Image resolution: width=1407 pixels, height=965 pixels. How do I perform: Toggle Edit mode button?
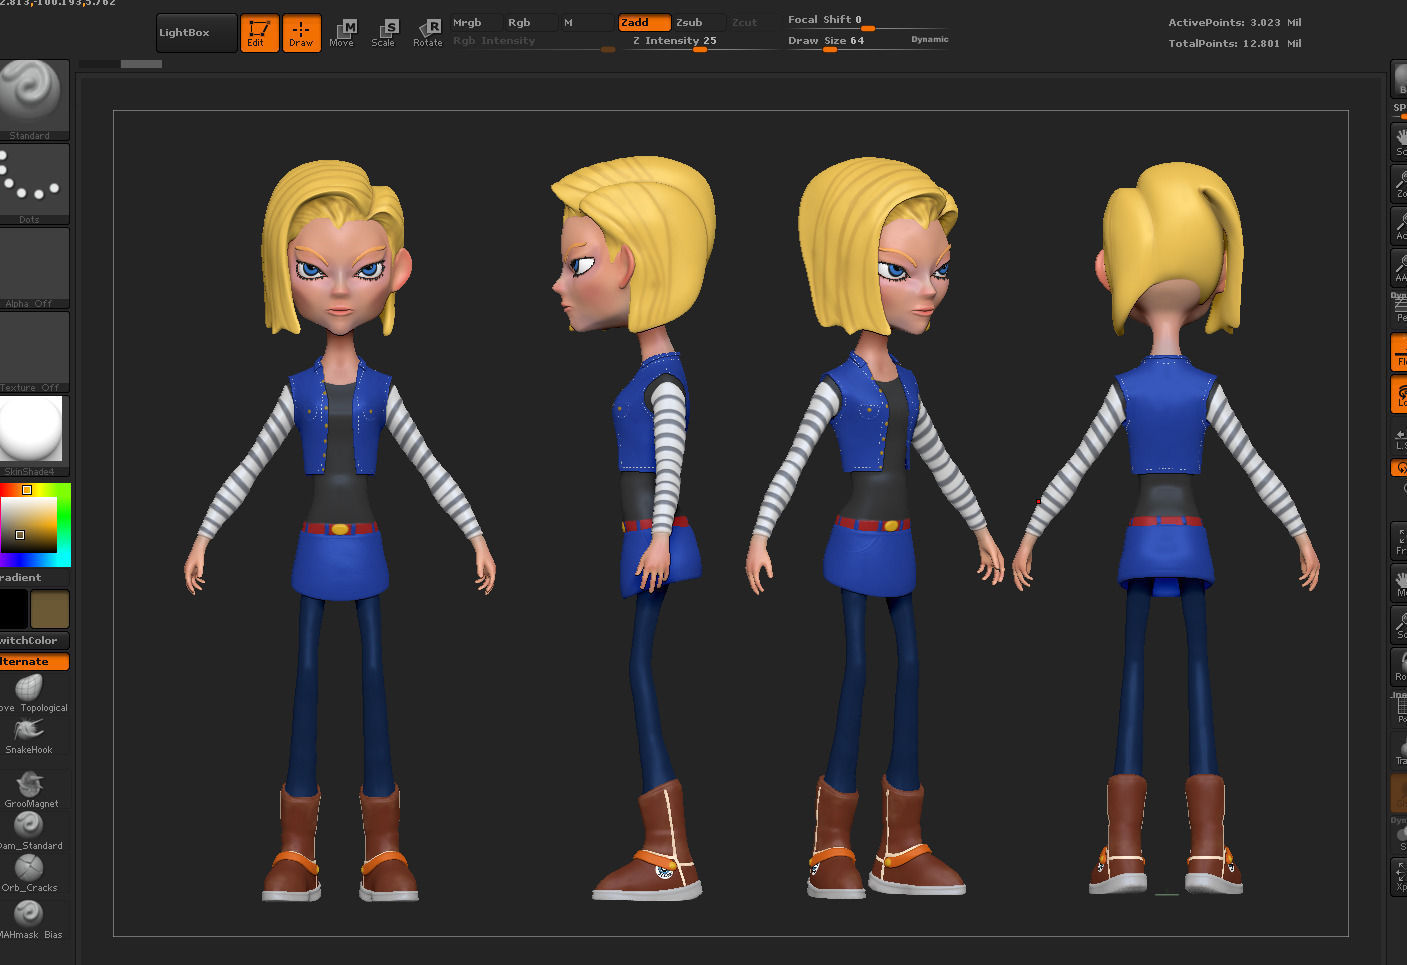pyautogui.click(x=259, y=33)
